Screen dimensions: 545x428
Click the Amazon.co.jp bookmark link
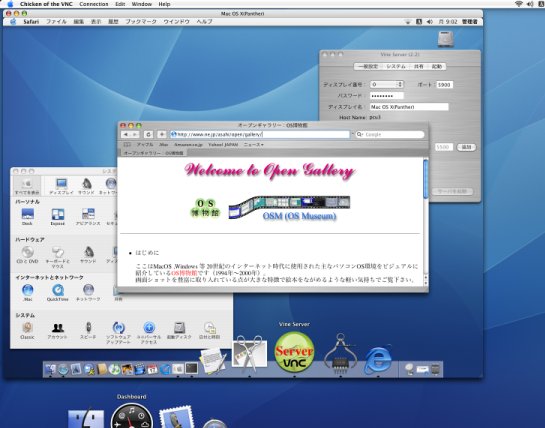(x=188, y=144)
